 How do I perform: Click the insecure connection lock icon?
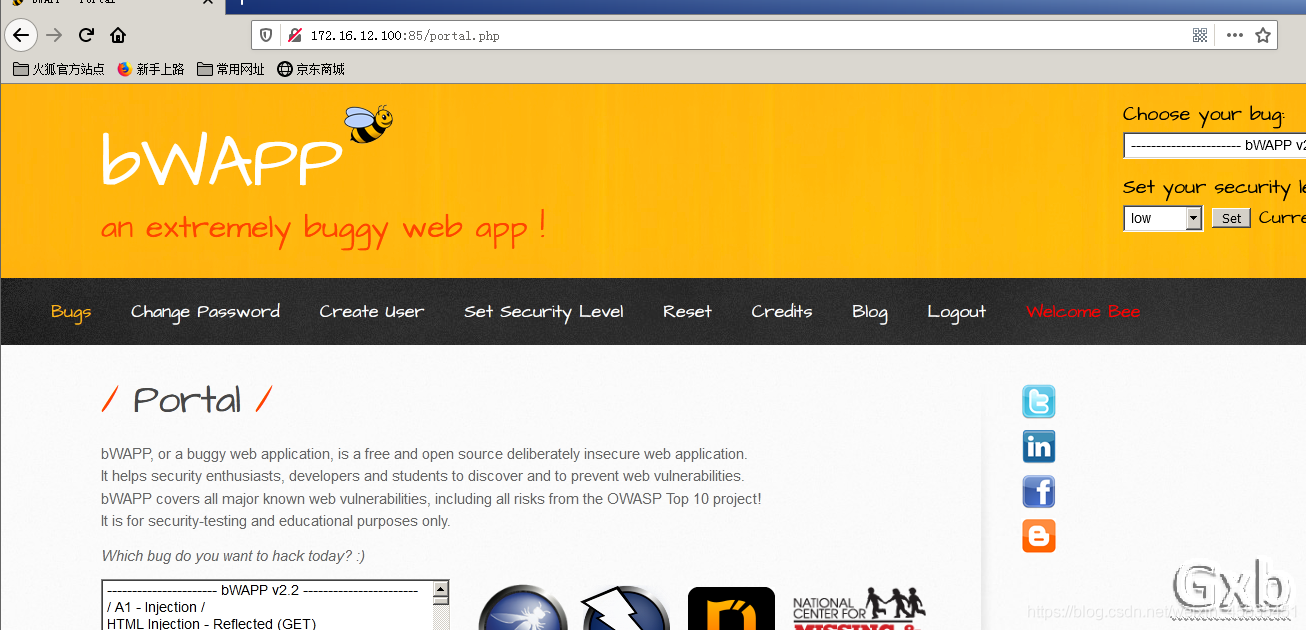[295, 35]
